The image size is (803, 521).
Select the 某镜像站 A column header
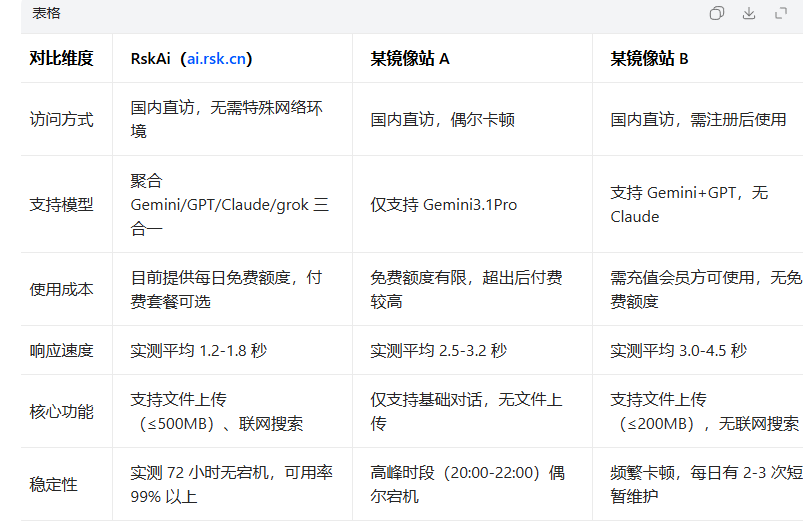coord(410,59)
